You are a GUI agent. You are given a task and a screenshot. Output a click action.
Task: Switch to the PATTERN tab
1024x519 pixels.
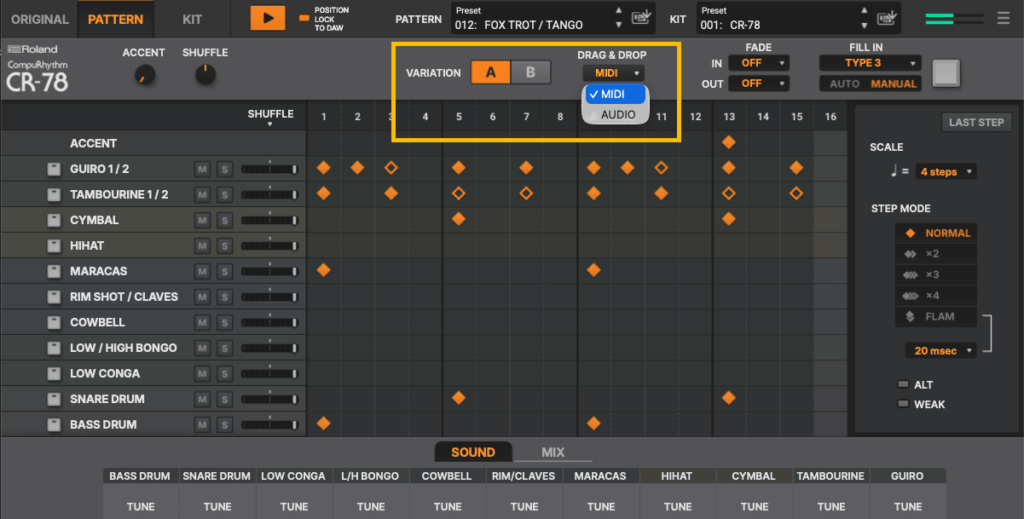click(x=116, y=19)
